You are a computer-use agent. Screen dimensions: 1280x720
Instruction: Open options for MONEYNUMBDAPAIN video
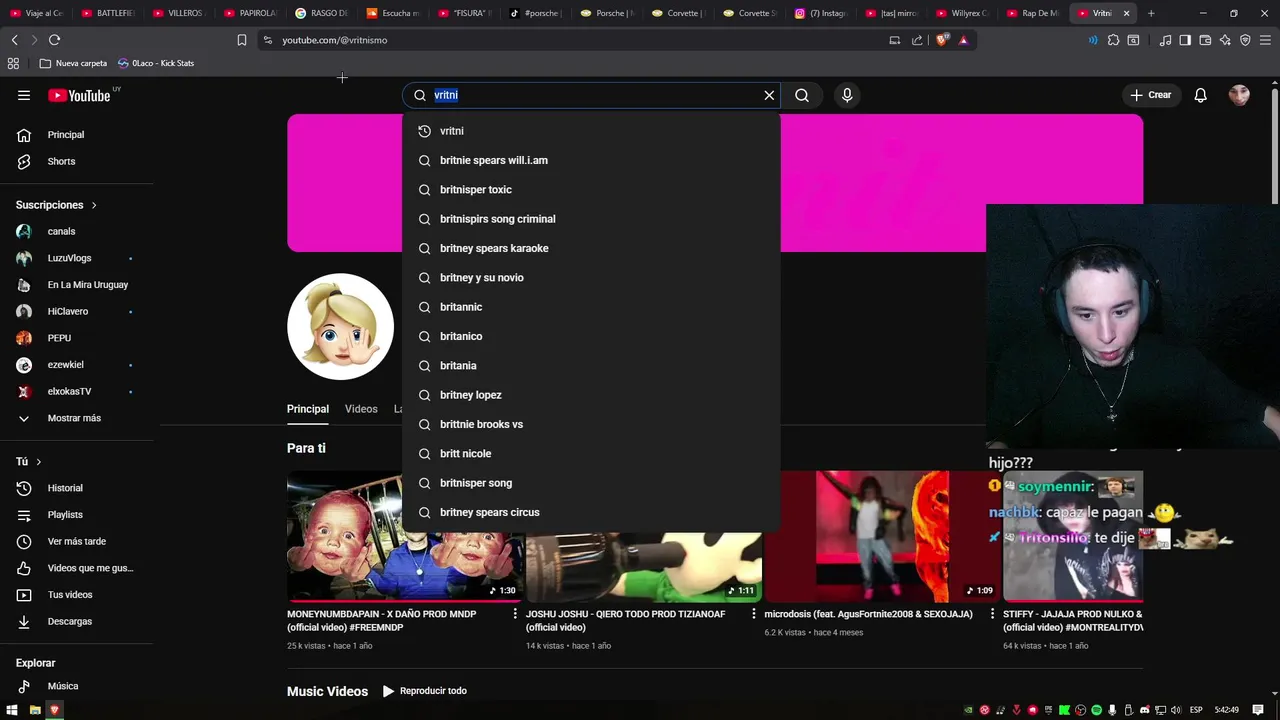(x=515, y=614)
